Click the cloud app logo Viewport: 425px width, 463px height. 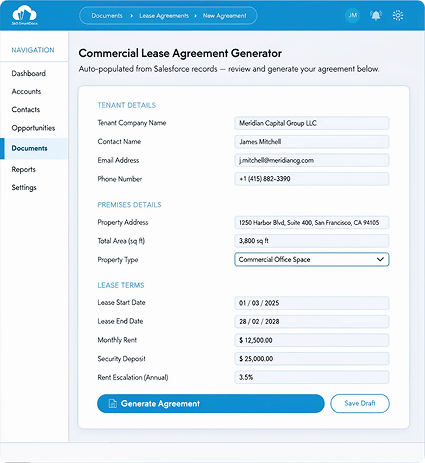click(24, 15)
